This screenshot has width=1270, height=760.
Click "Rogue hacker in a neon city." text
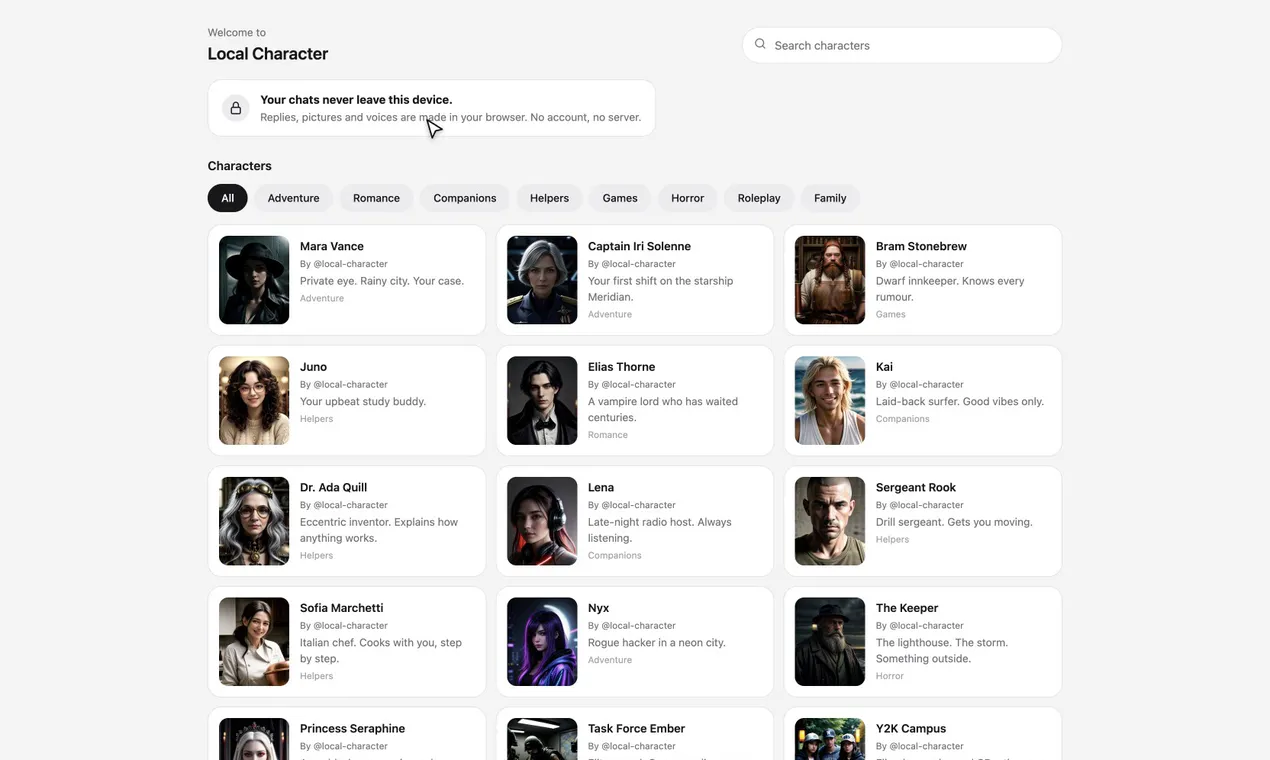[657, 643]
